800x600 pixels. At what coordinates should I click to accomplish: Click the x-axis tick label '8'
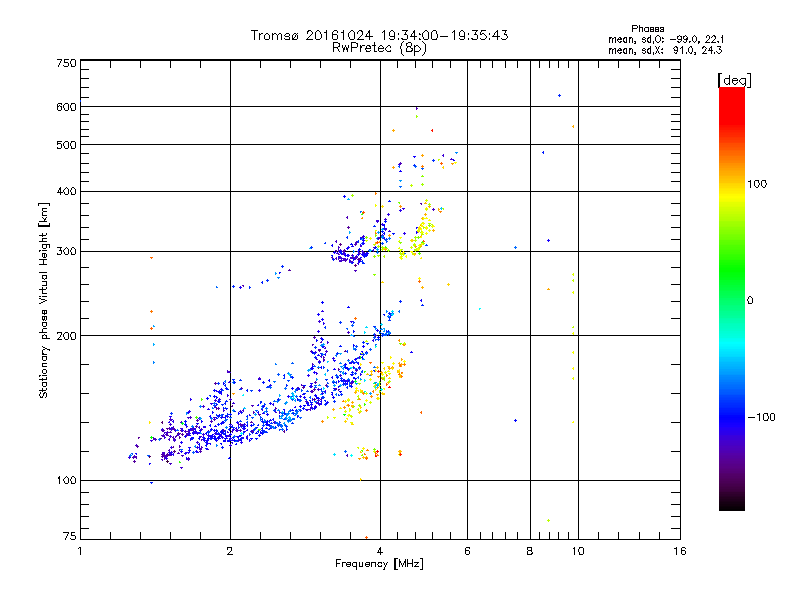point(530,551)
